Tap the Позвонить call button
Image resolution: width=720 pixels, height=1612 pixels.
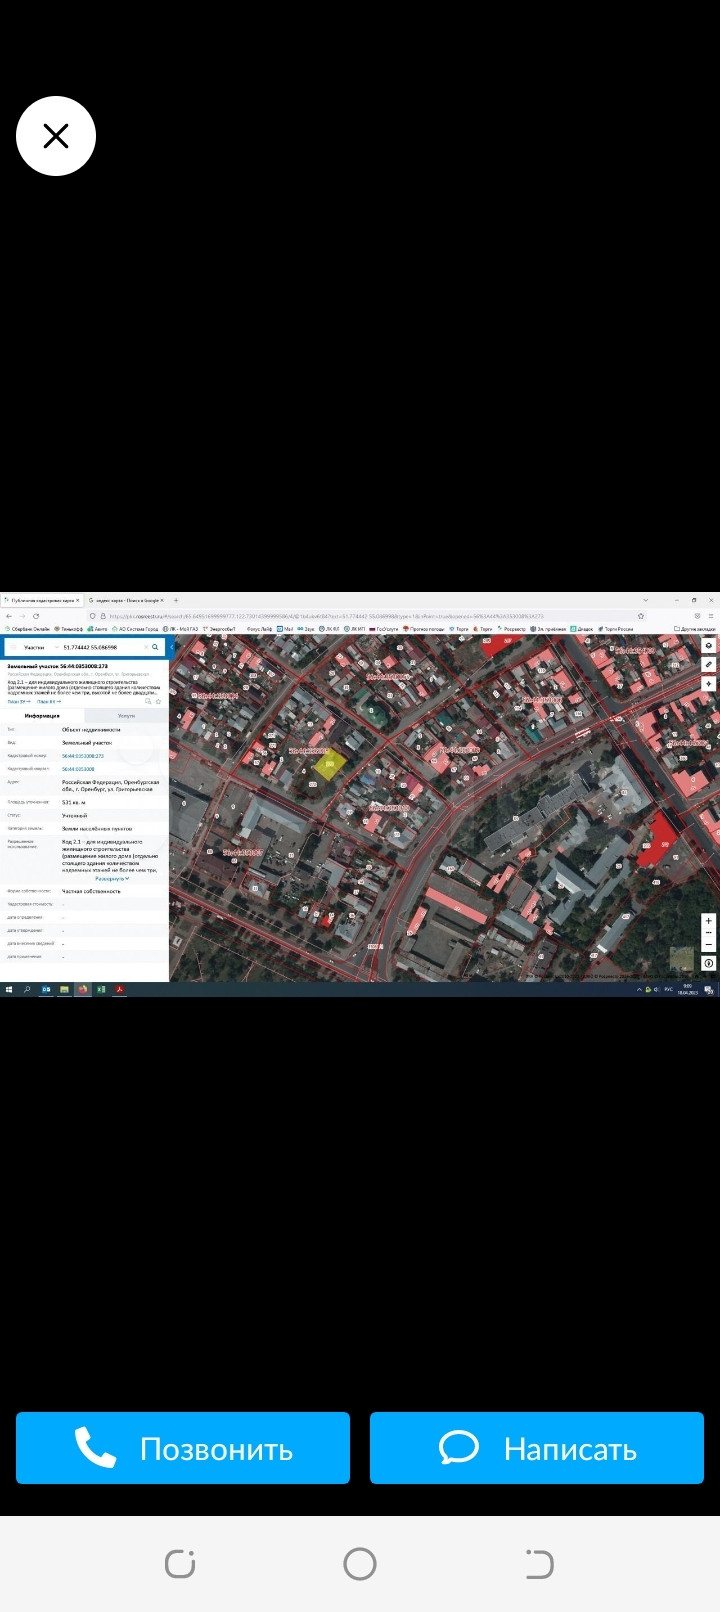183,1448
